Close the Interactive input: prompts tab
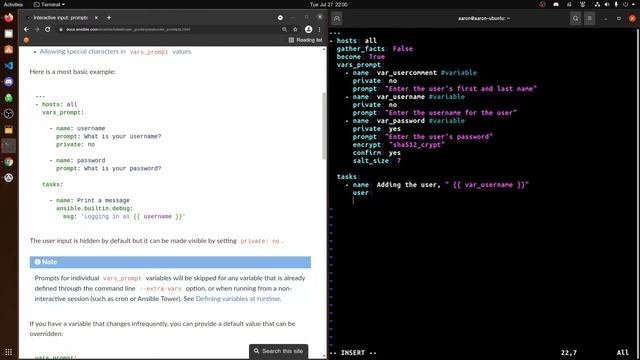The height and width of the screenshot is (360, 640). (96, 18)
